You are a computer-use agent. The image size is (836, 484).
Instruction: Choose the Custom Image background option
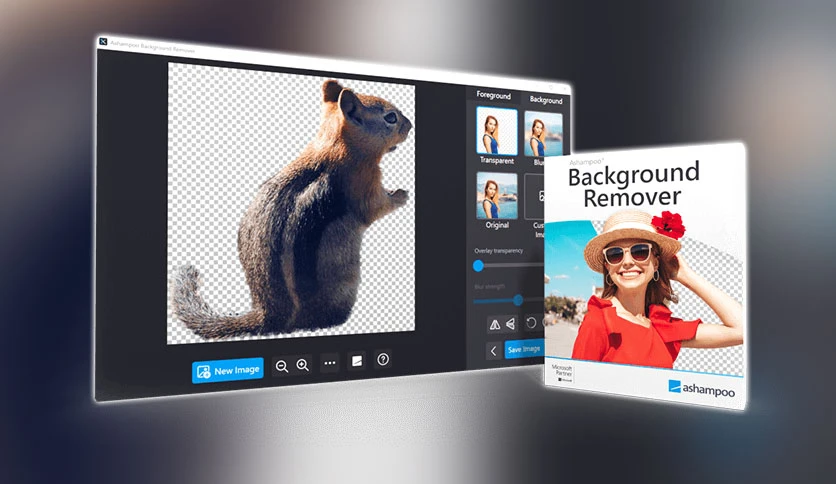point(535,197)
